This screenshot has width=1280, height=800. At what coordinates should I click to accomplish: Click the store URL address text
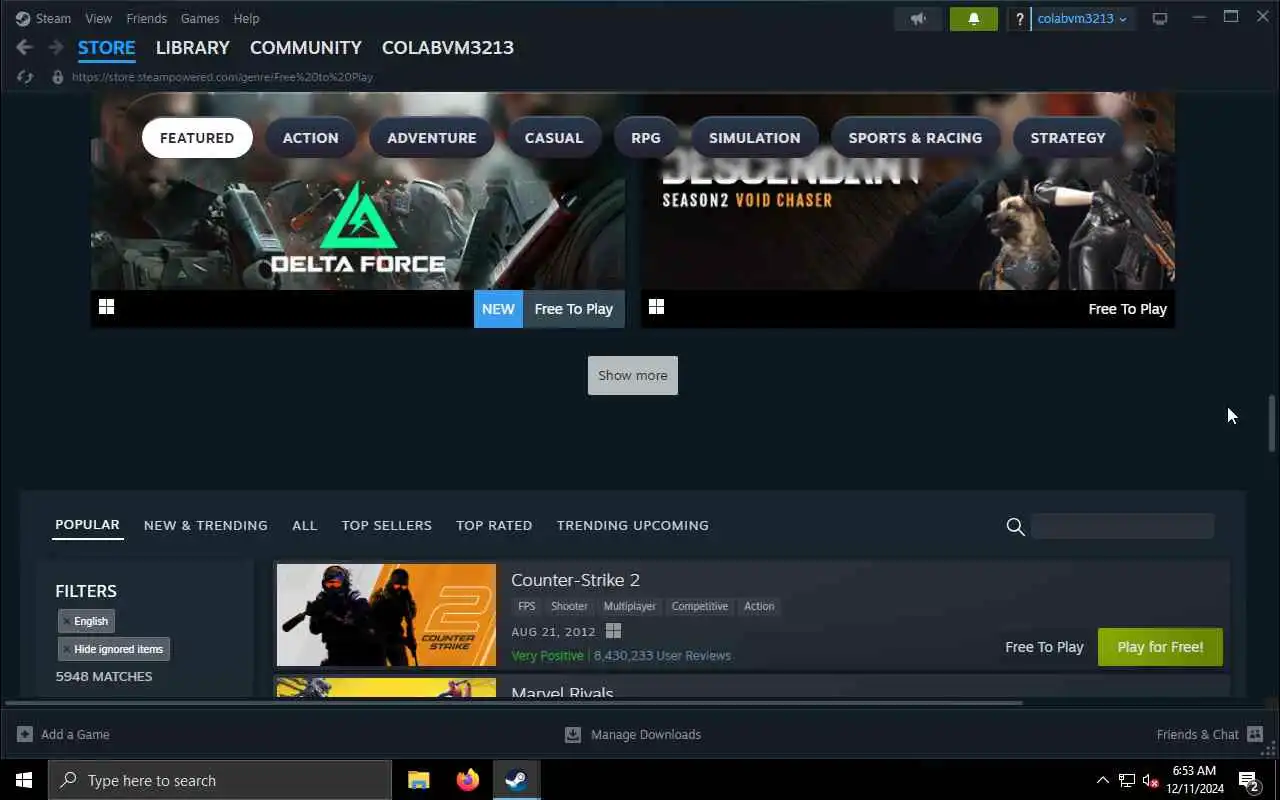pos(222,77)
